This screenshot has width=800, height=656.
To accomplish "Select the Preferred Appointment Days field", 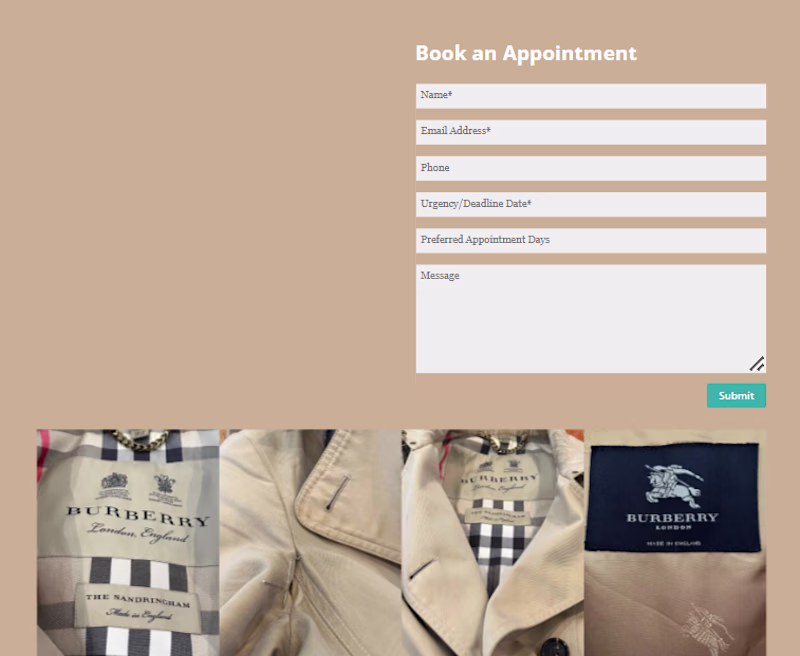I will coord(591,241).
